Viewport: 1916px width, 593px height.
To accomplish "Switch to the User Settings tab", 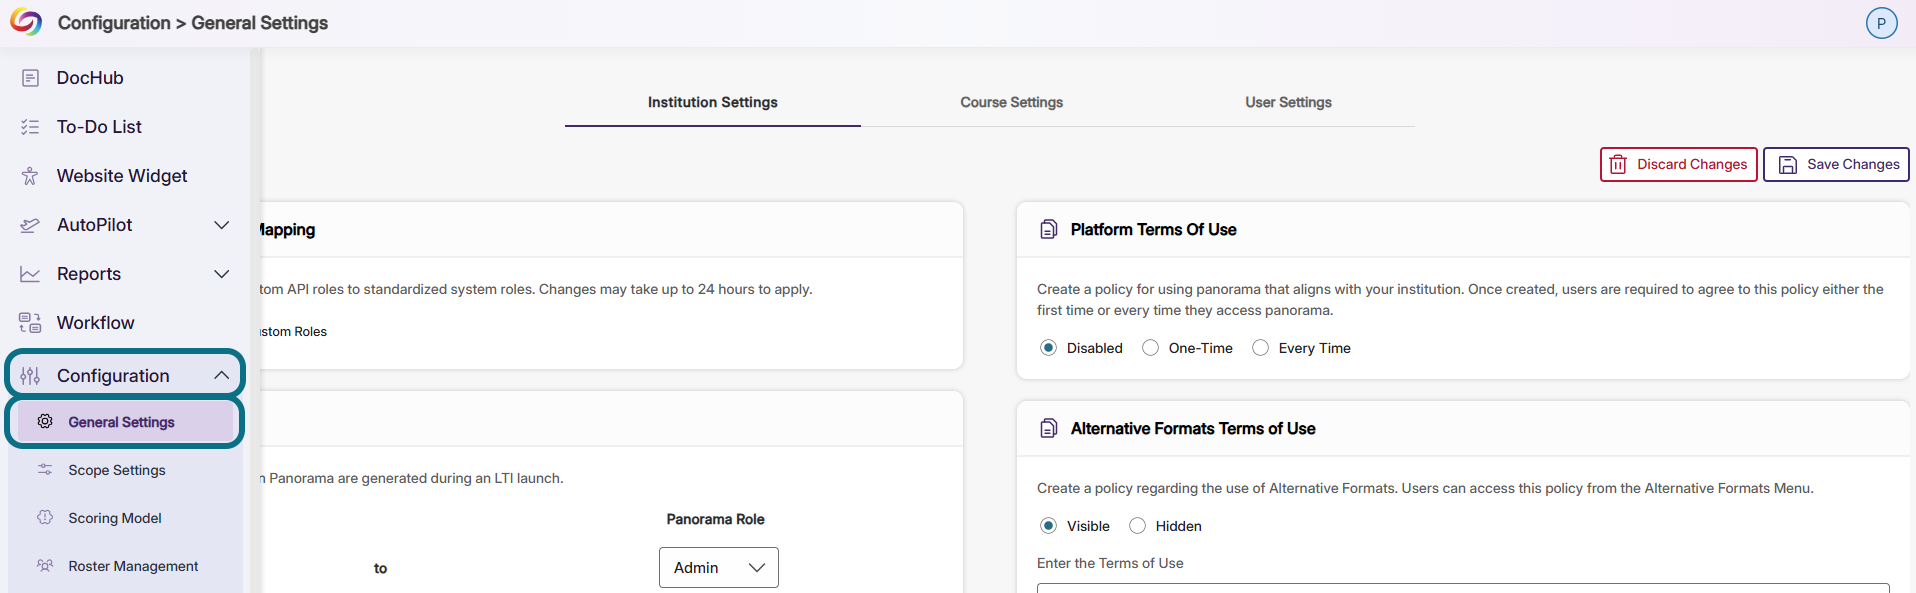I will [1288, 102].
